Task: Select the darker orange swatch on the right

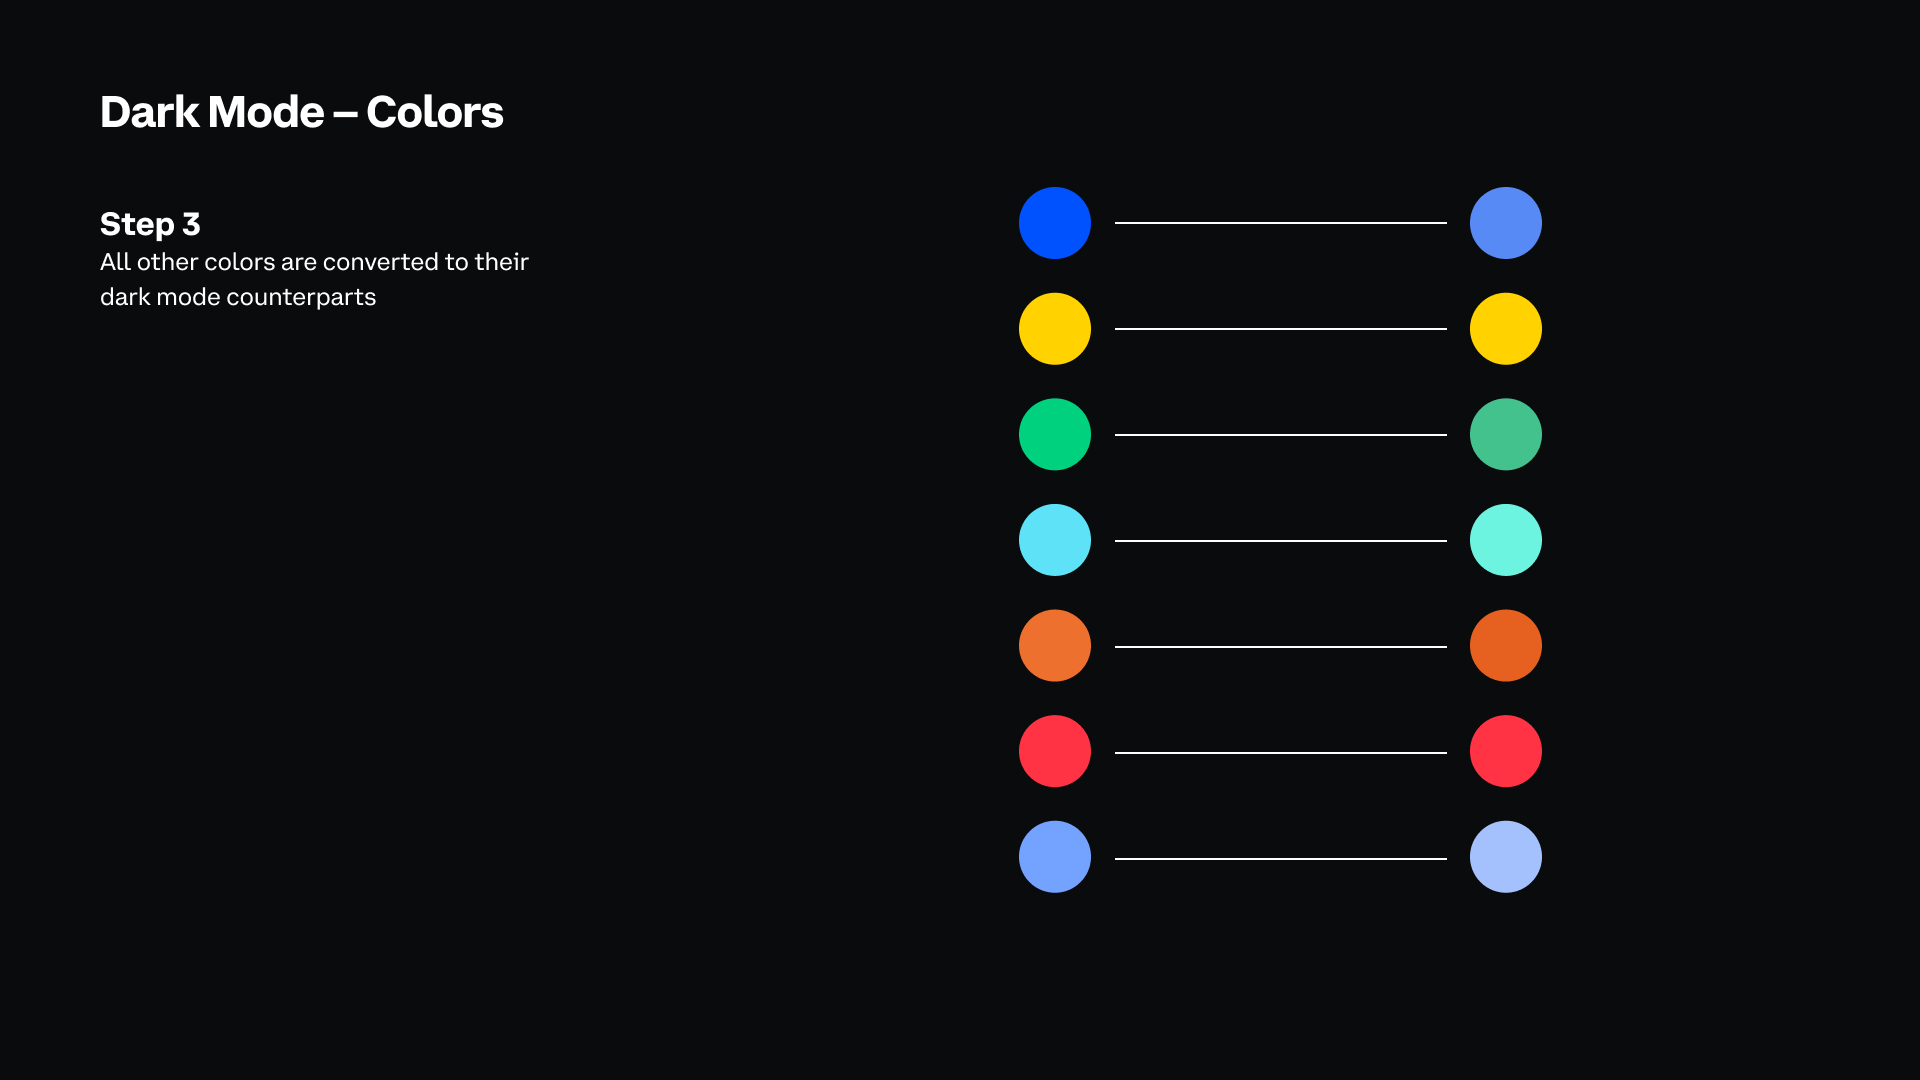Action: tap(1505, 646)
